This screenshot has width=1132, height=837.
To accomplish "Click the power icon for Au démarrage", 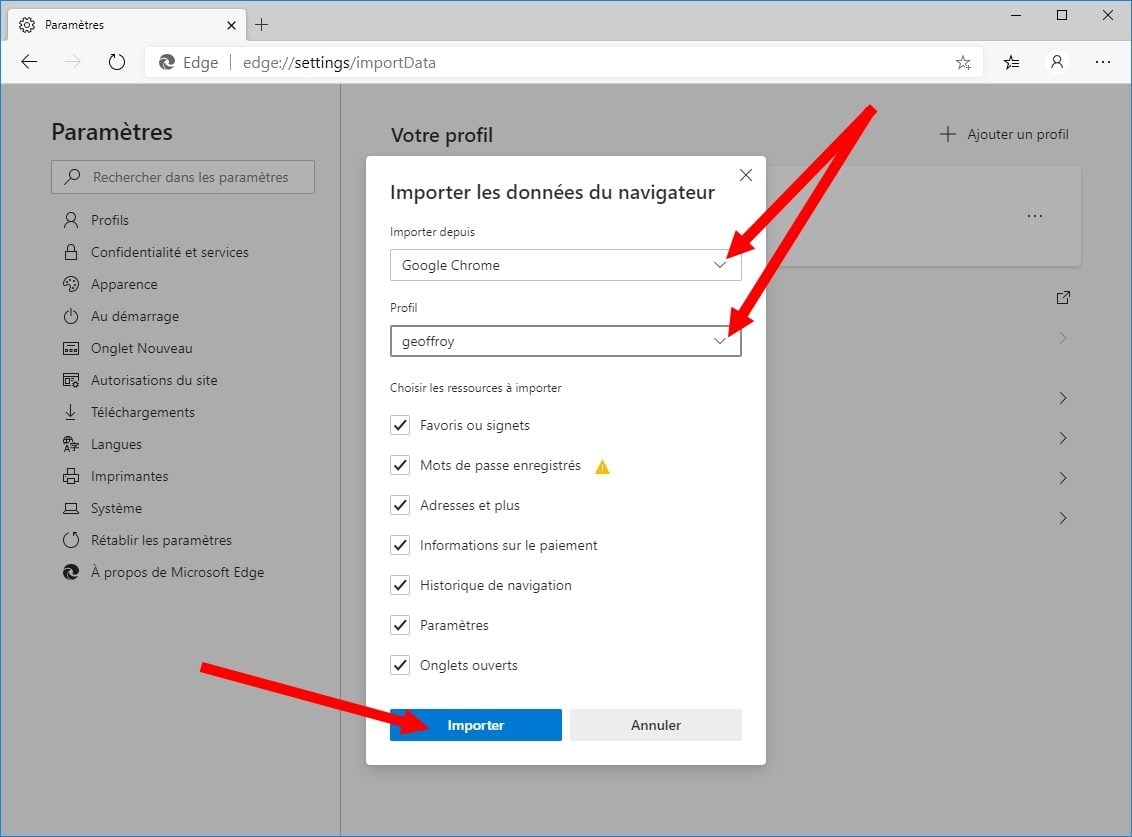I will pyautogui.click(x=71, y=316).
